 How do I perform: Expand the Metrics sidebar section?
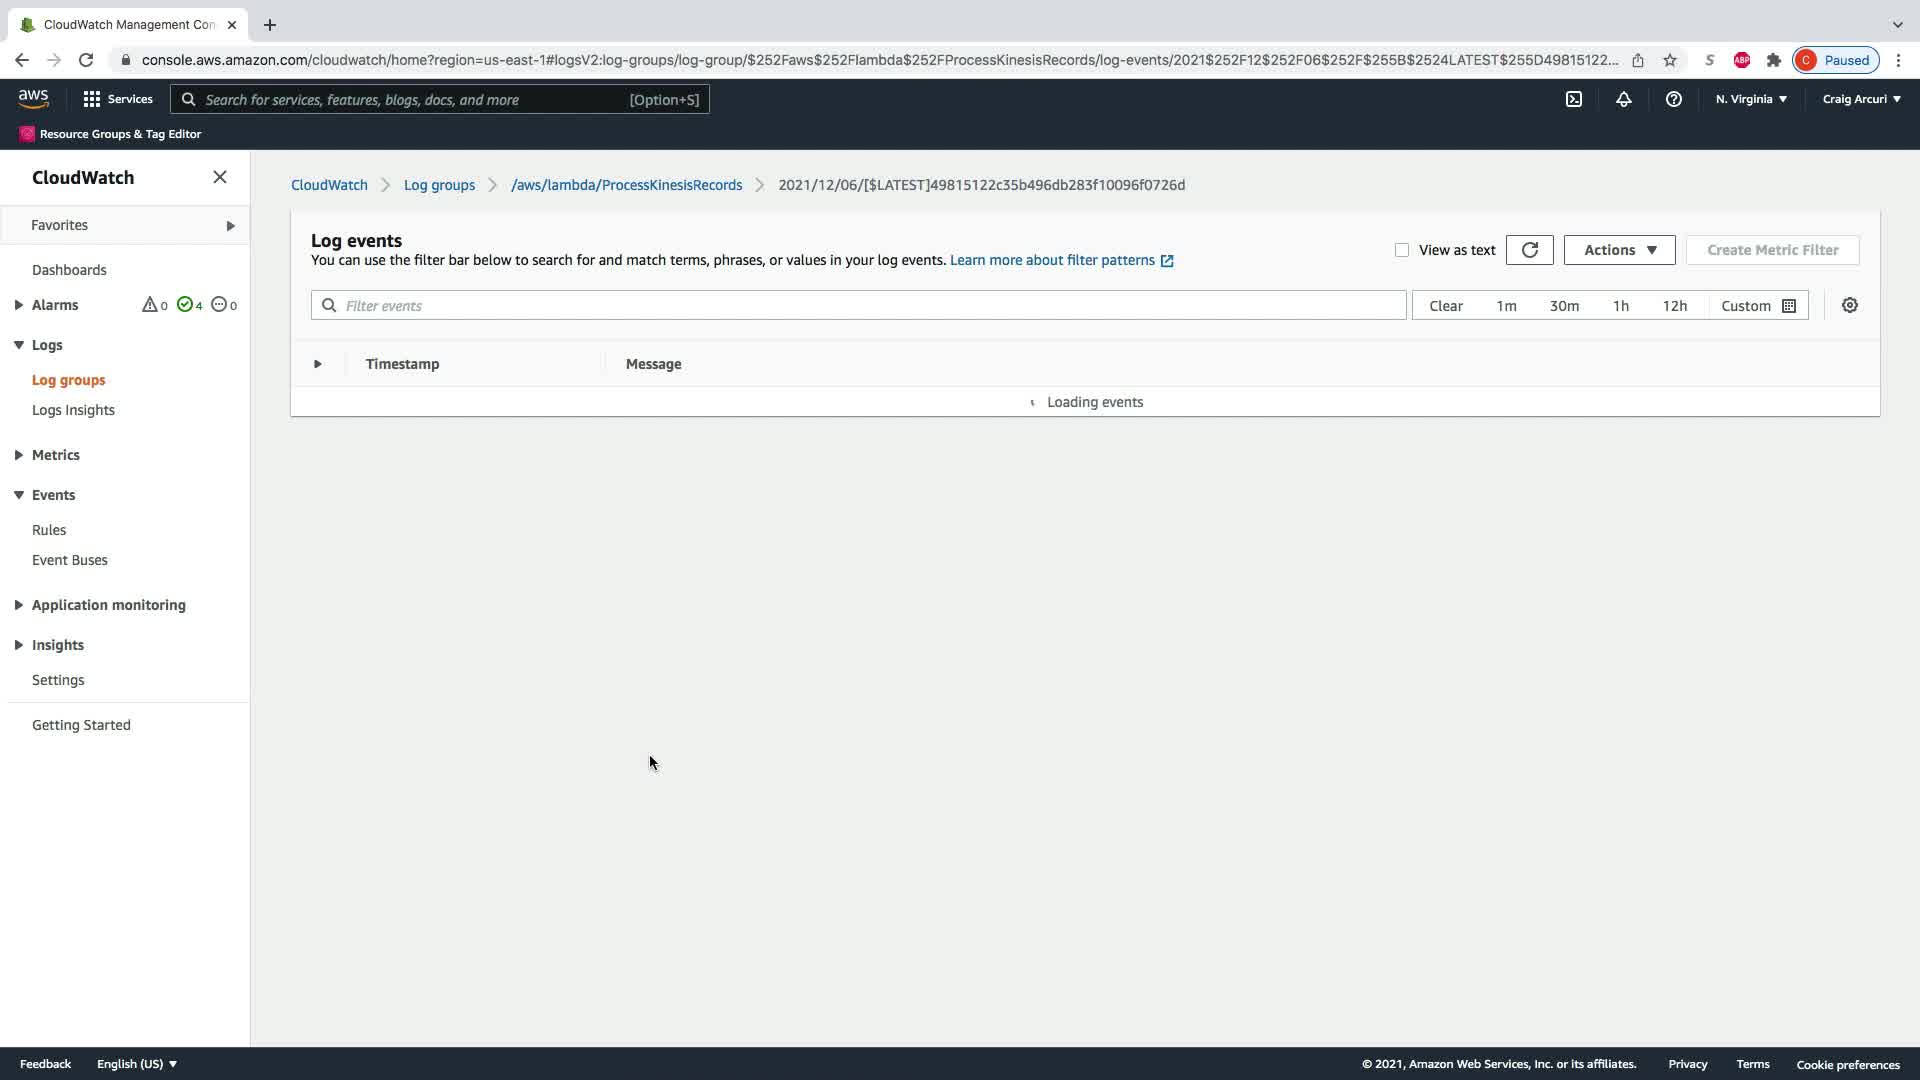click(19, 455)
